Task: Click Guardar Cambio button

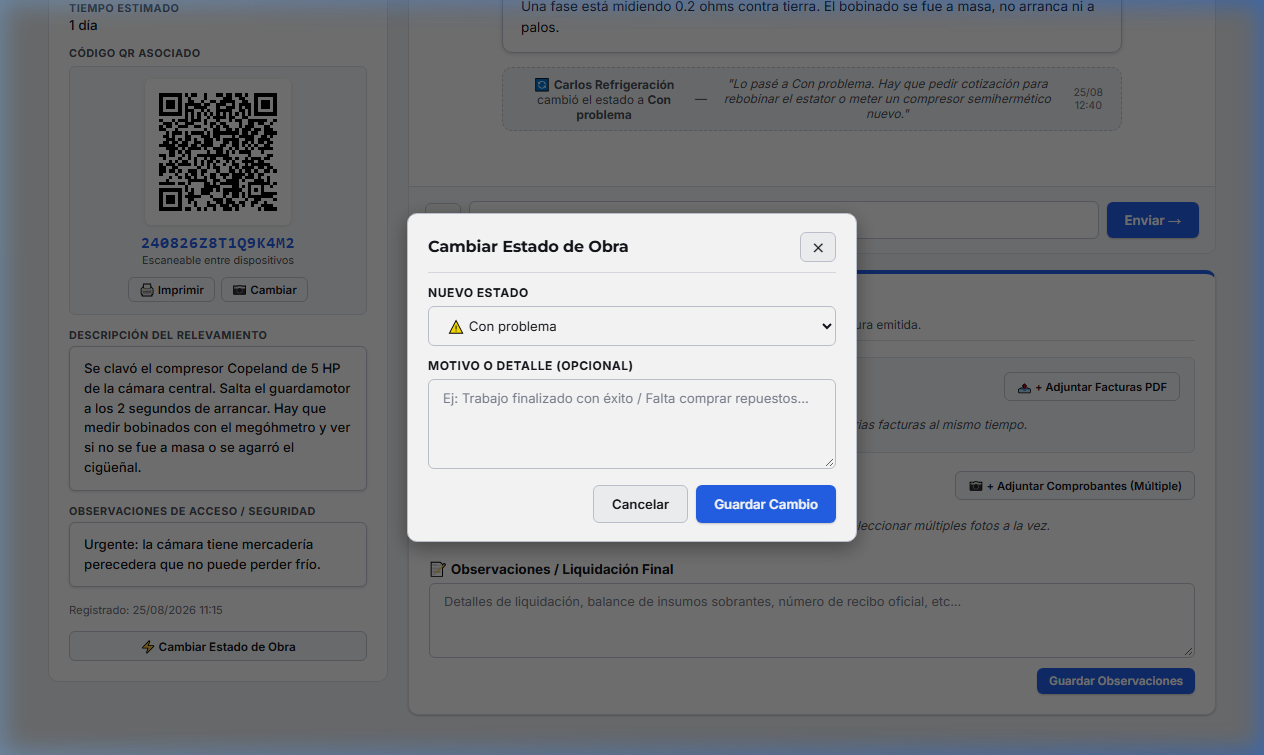Action: 766,504
